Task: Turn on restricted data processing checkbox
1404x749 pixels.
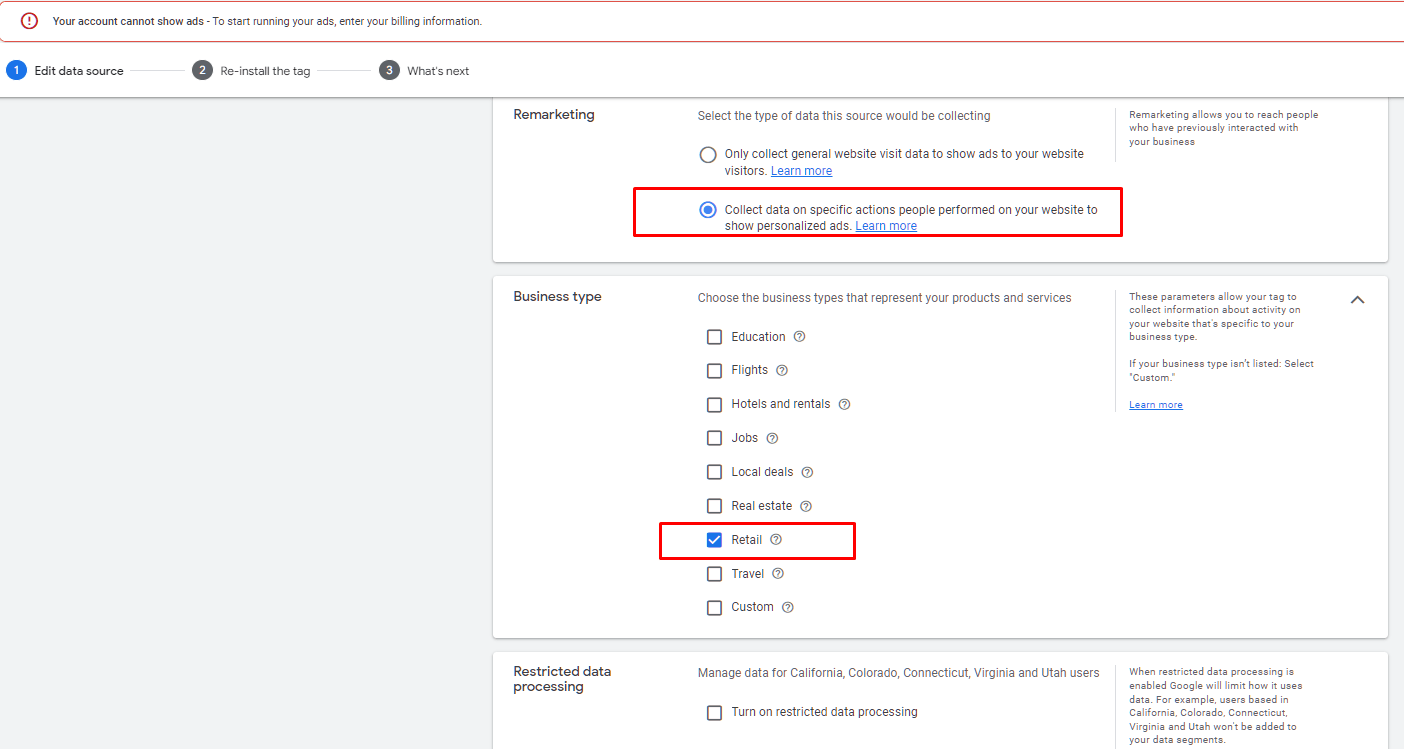Action: 714,713
